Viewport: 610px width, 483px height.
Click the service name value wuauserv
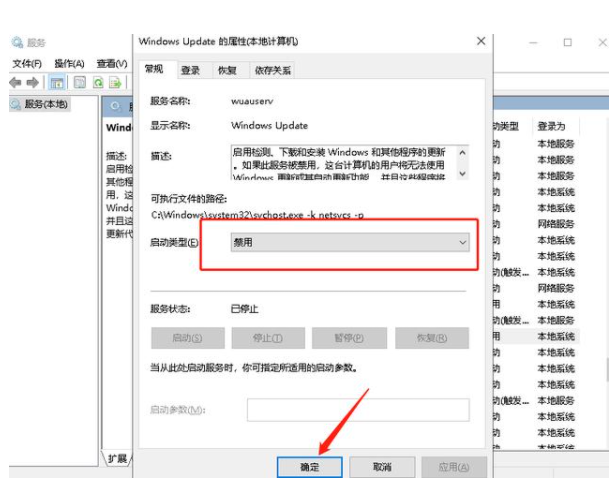click(x=252, y=102)
